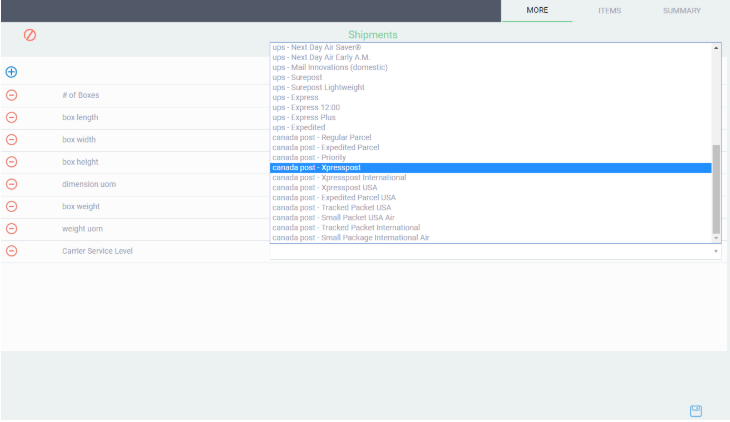Remove the Carrier Service Level field
This screenshot has height=422, width=730.
tap(12, 251)
